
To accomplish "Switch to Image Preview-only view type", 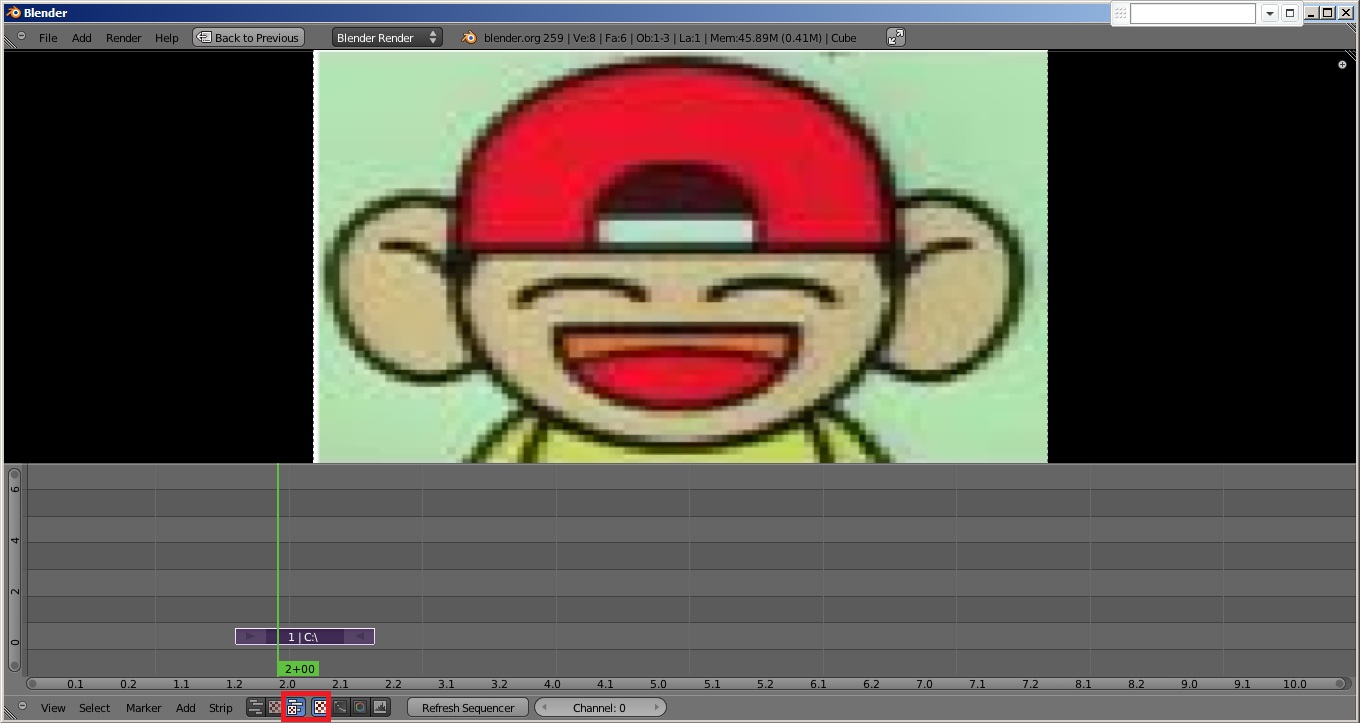I will click(x=275, y=707).
